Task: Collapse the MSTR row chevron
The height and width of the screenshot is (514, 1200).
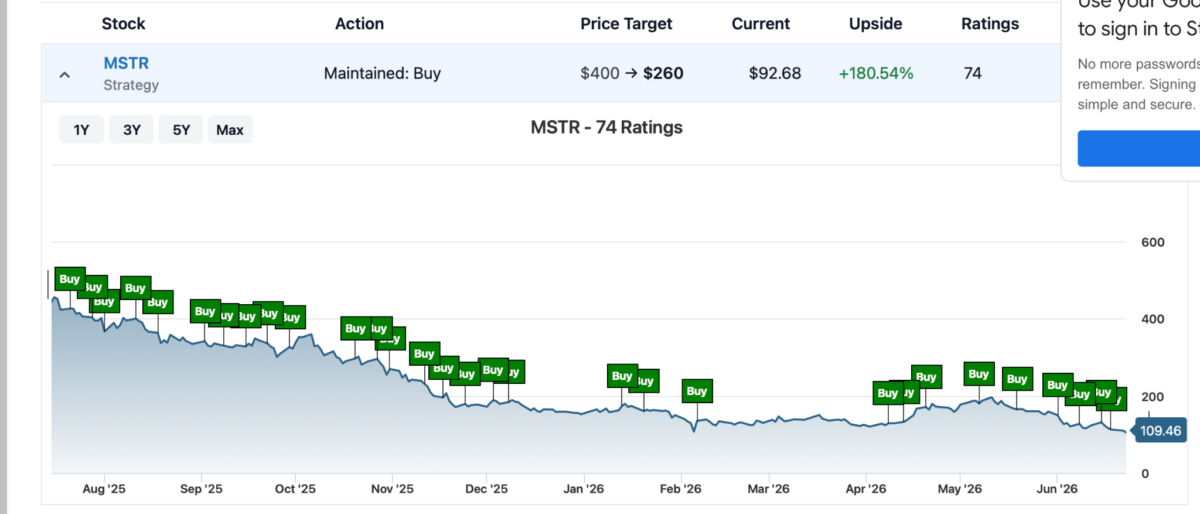Action: (x=64, y=74)
